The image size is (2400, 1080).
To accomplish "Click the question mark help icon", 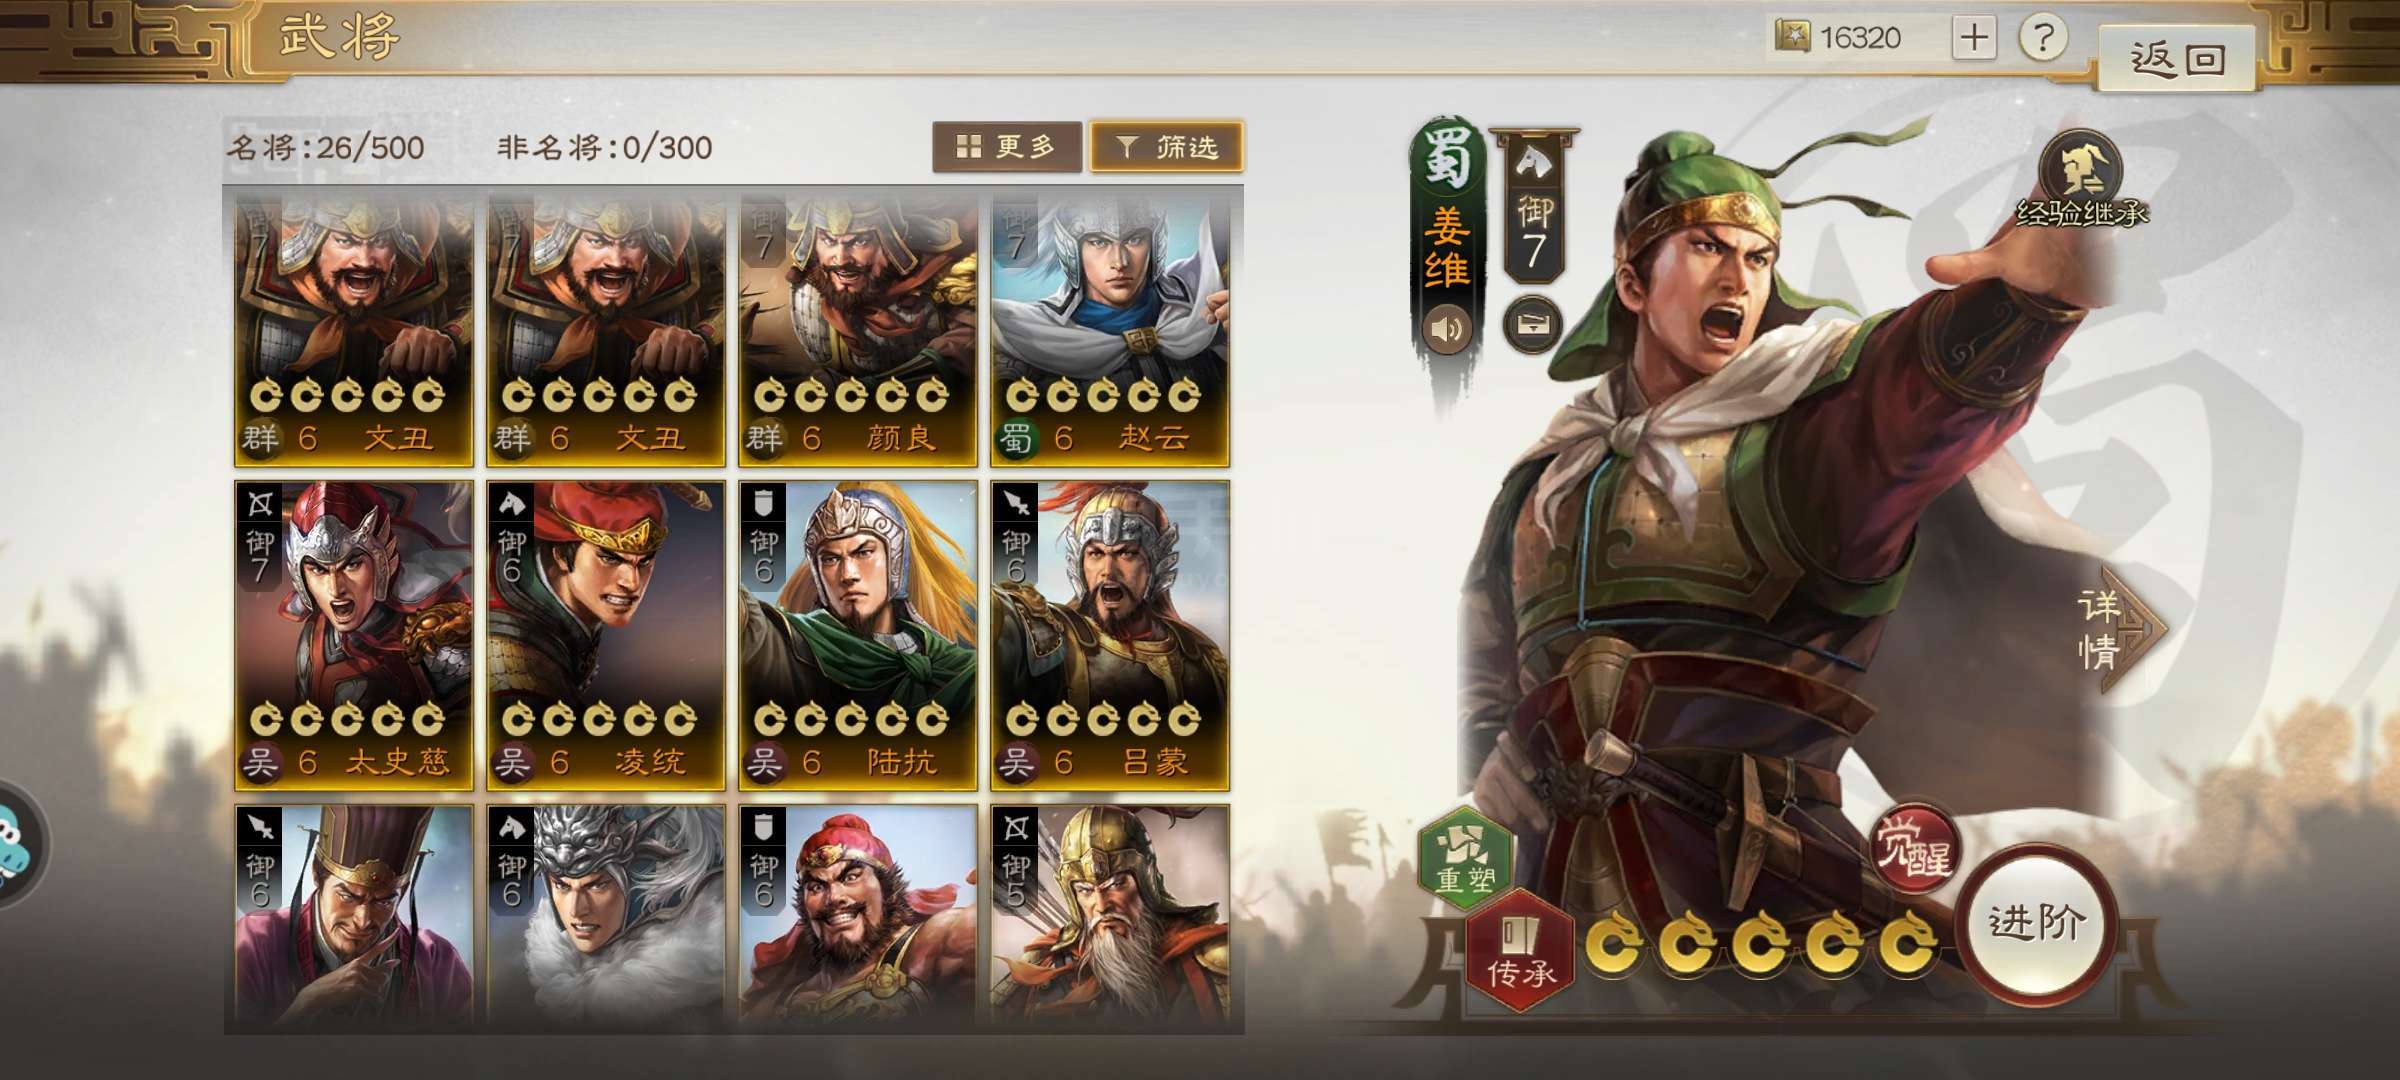I will click(x=2043, y=38).
